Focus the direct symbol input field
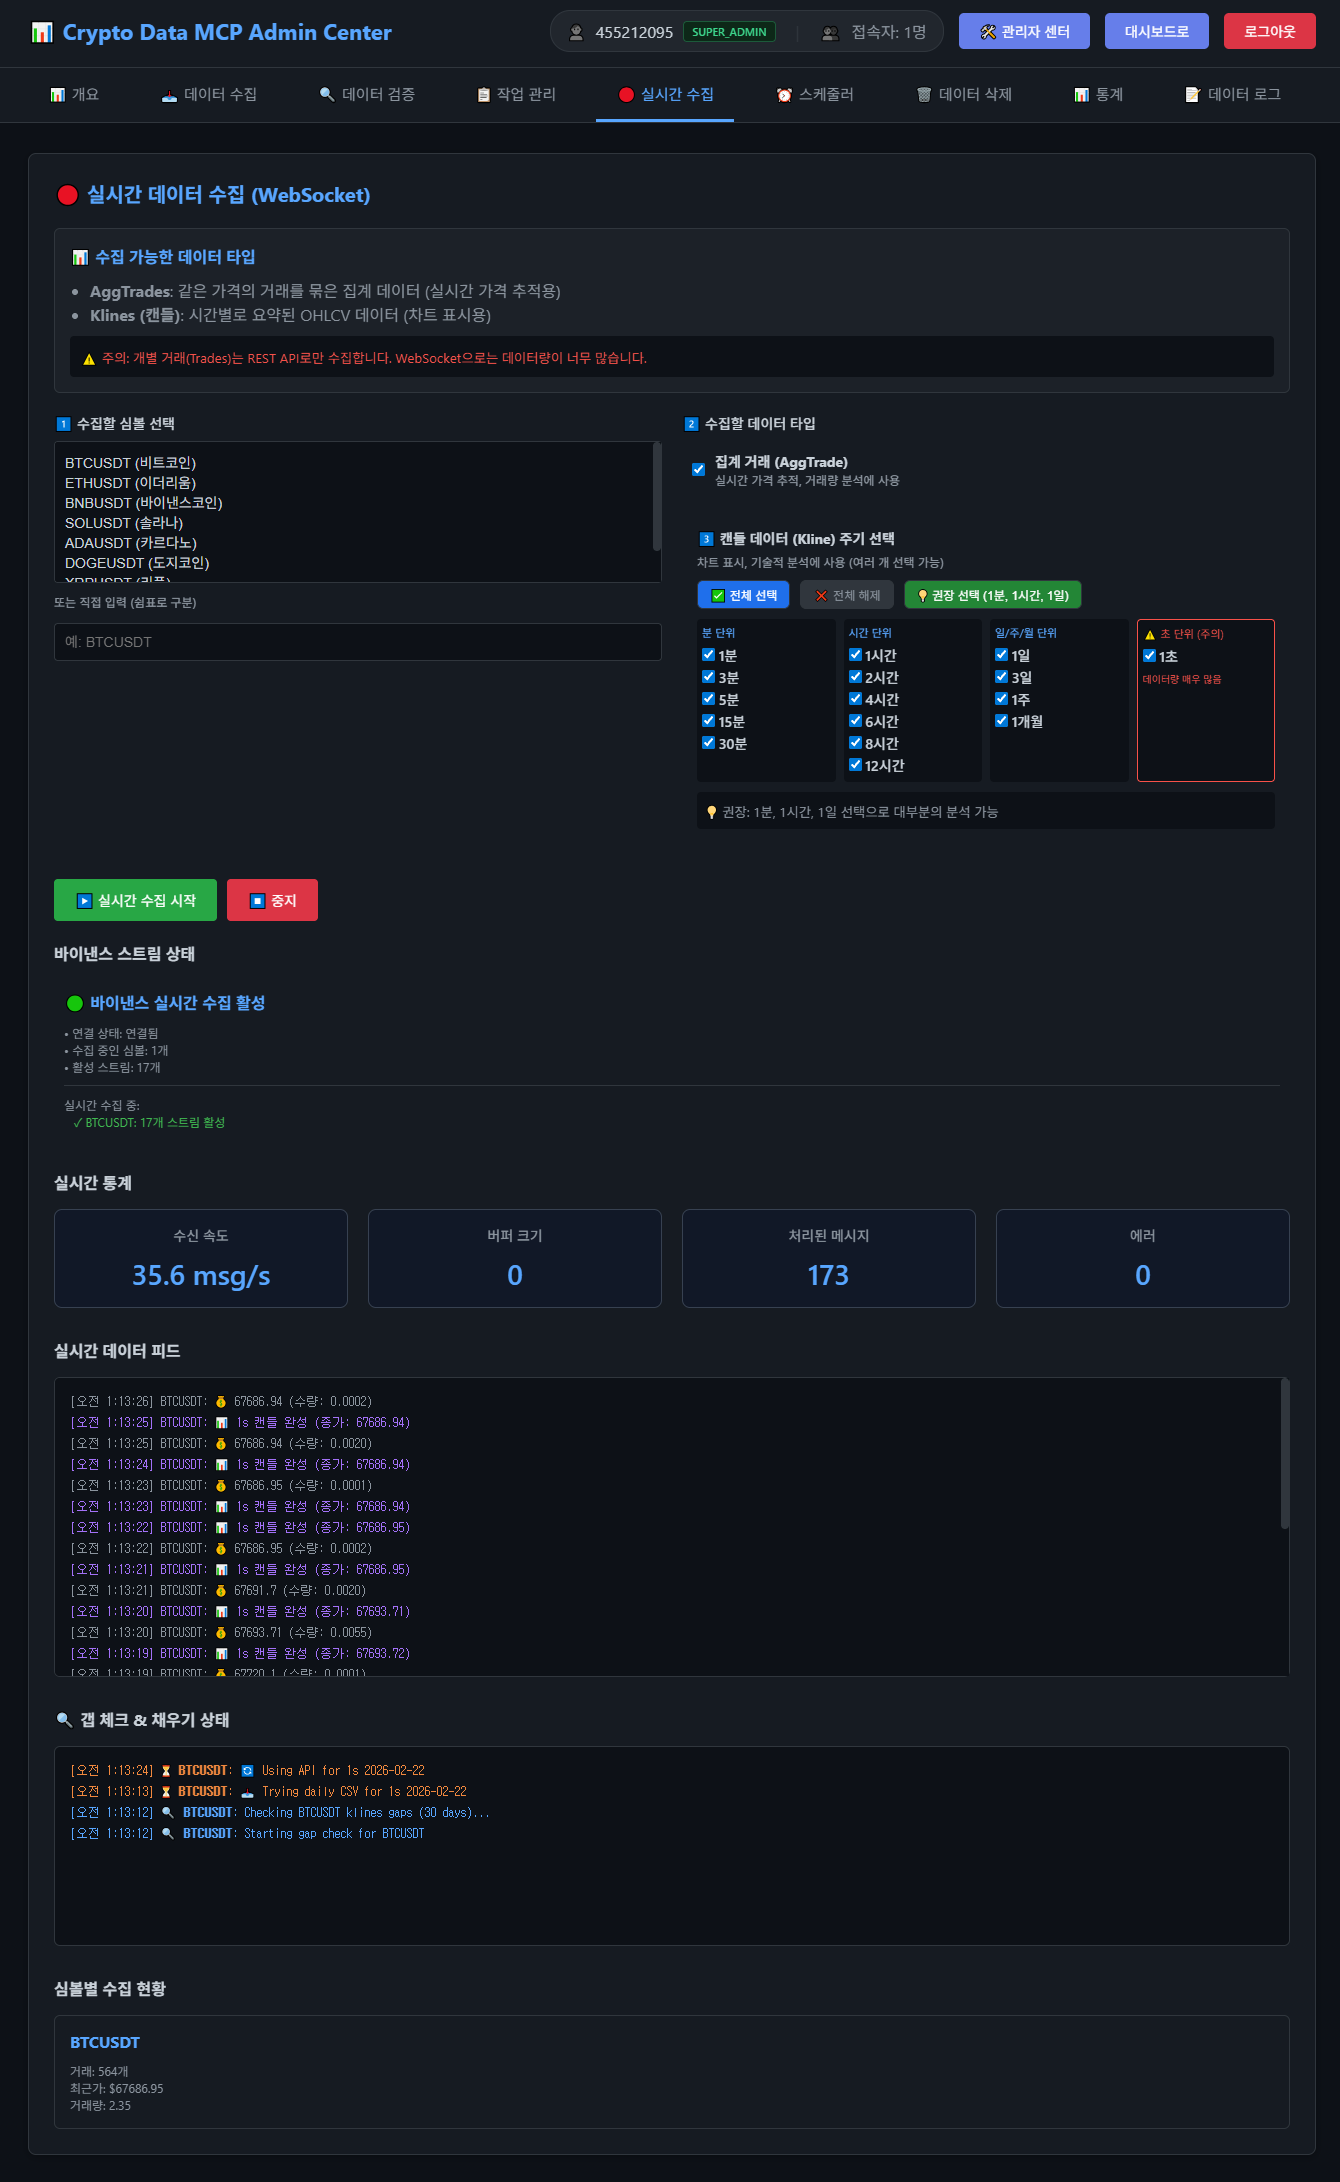1340x2182 pixels. [357, 642]
